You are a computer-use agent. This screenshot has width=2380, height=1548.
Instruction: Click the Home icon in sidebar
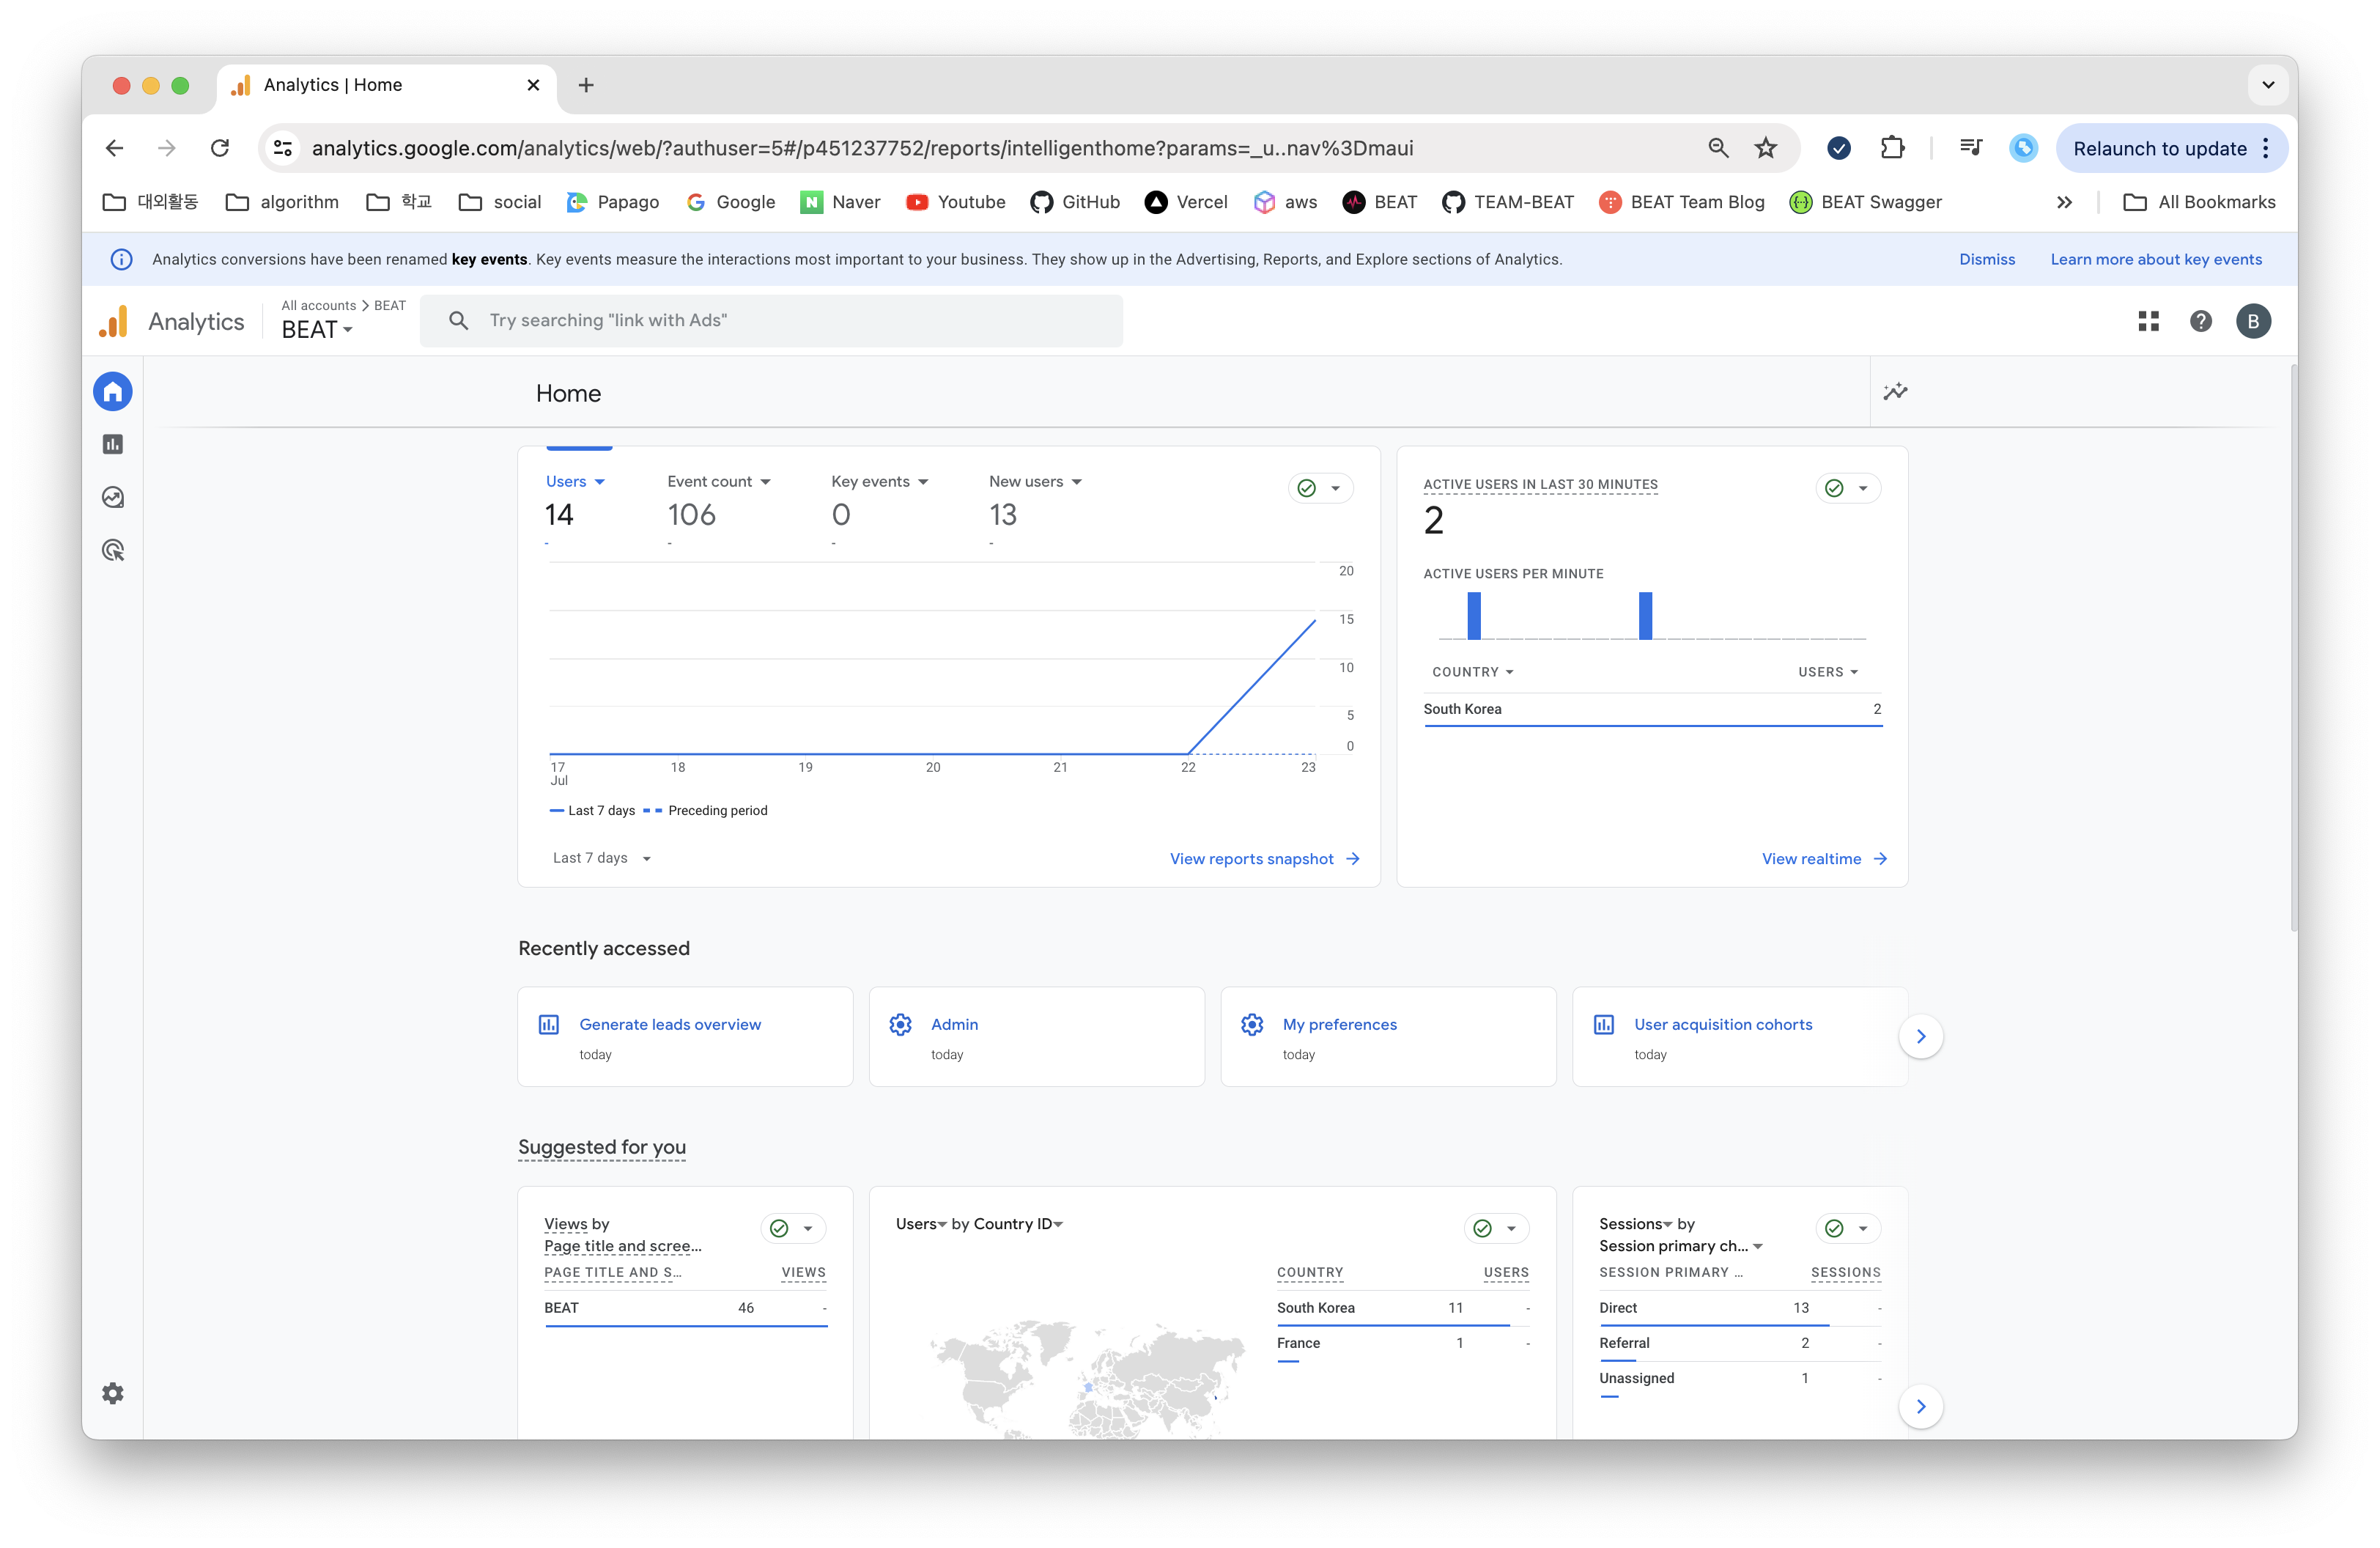(x=113, y=392)
